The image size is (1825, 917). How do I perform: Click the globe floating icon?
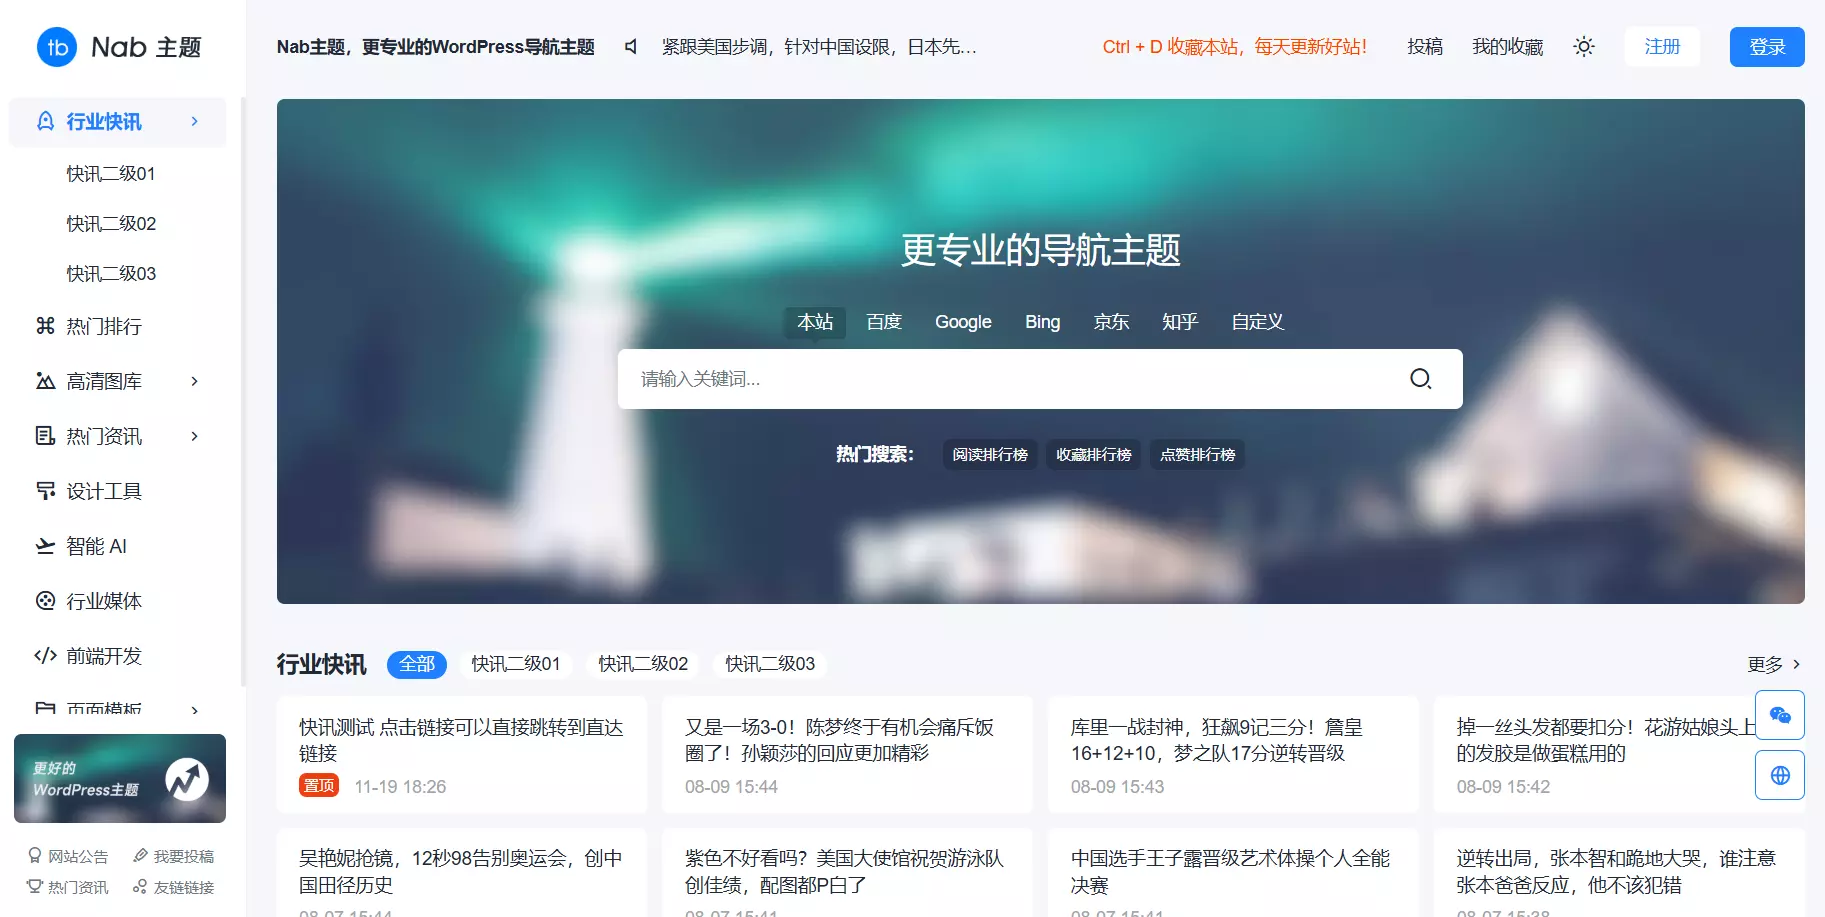click(x=1780, y=775)
